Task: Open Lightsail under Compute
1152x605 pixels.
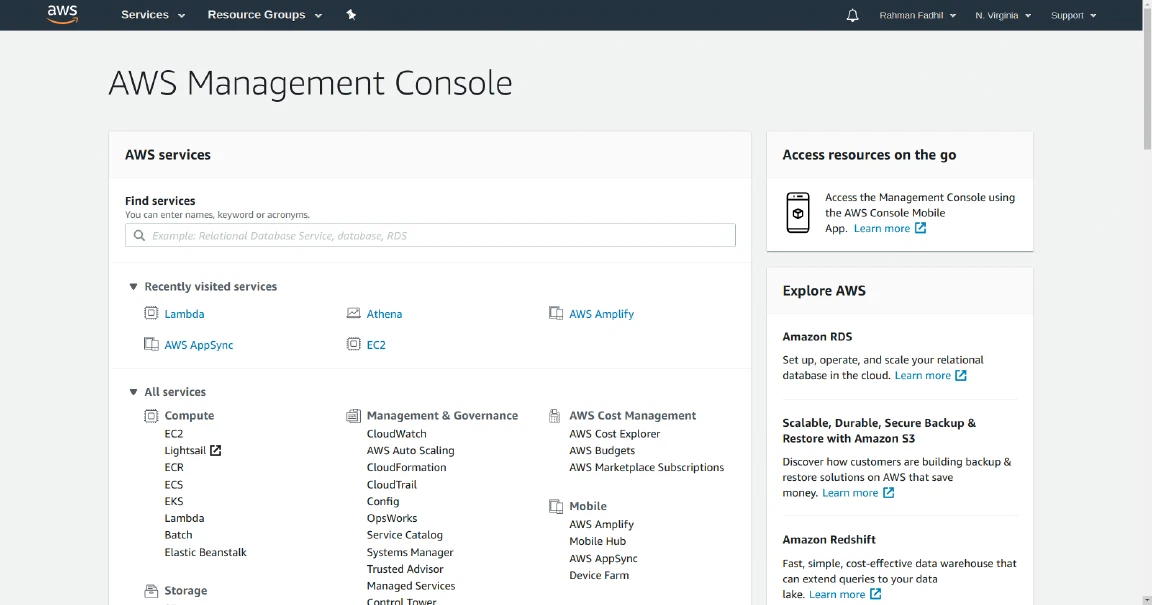Action: coord(185,451)
